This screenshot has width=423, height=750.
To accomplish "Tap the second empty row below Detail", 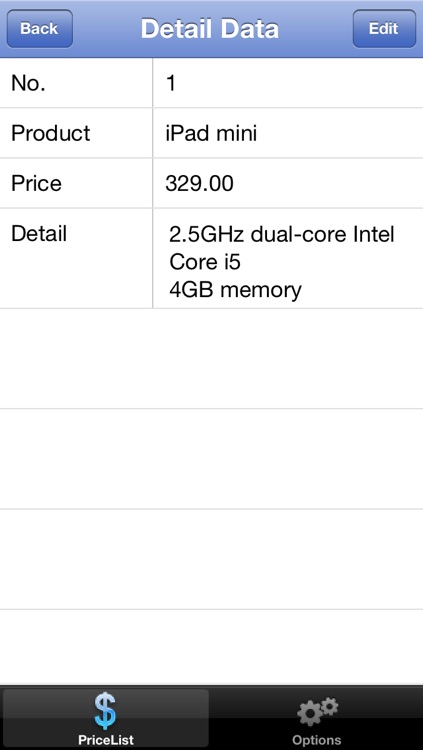I will click(212, 459).
